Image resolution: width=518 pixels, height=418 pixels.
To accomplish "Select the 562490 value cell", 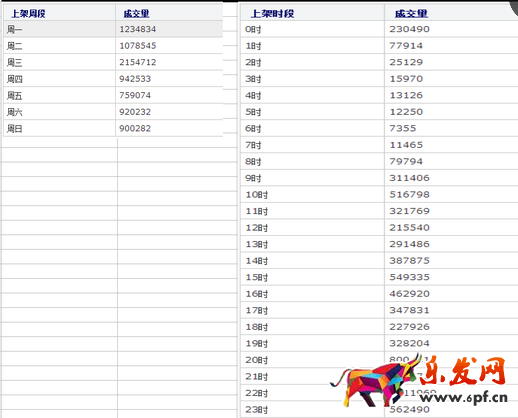I will pos(410,409).
